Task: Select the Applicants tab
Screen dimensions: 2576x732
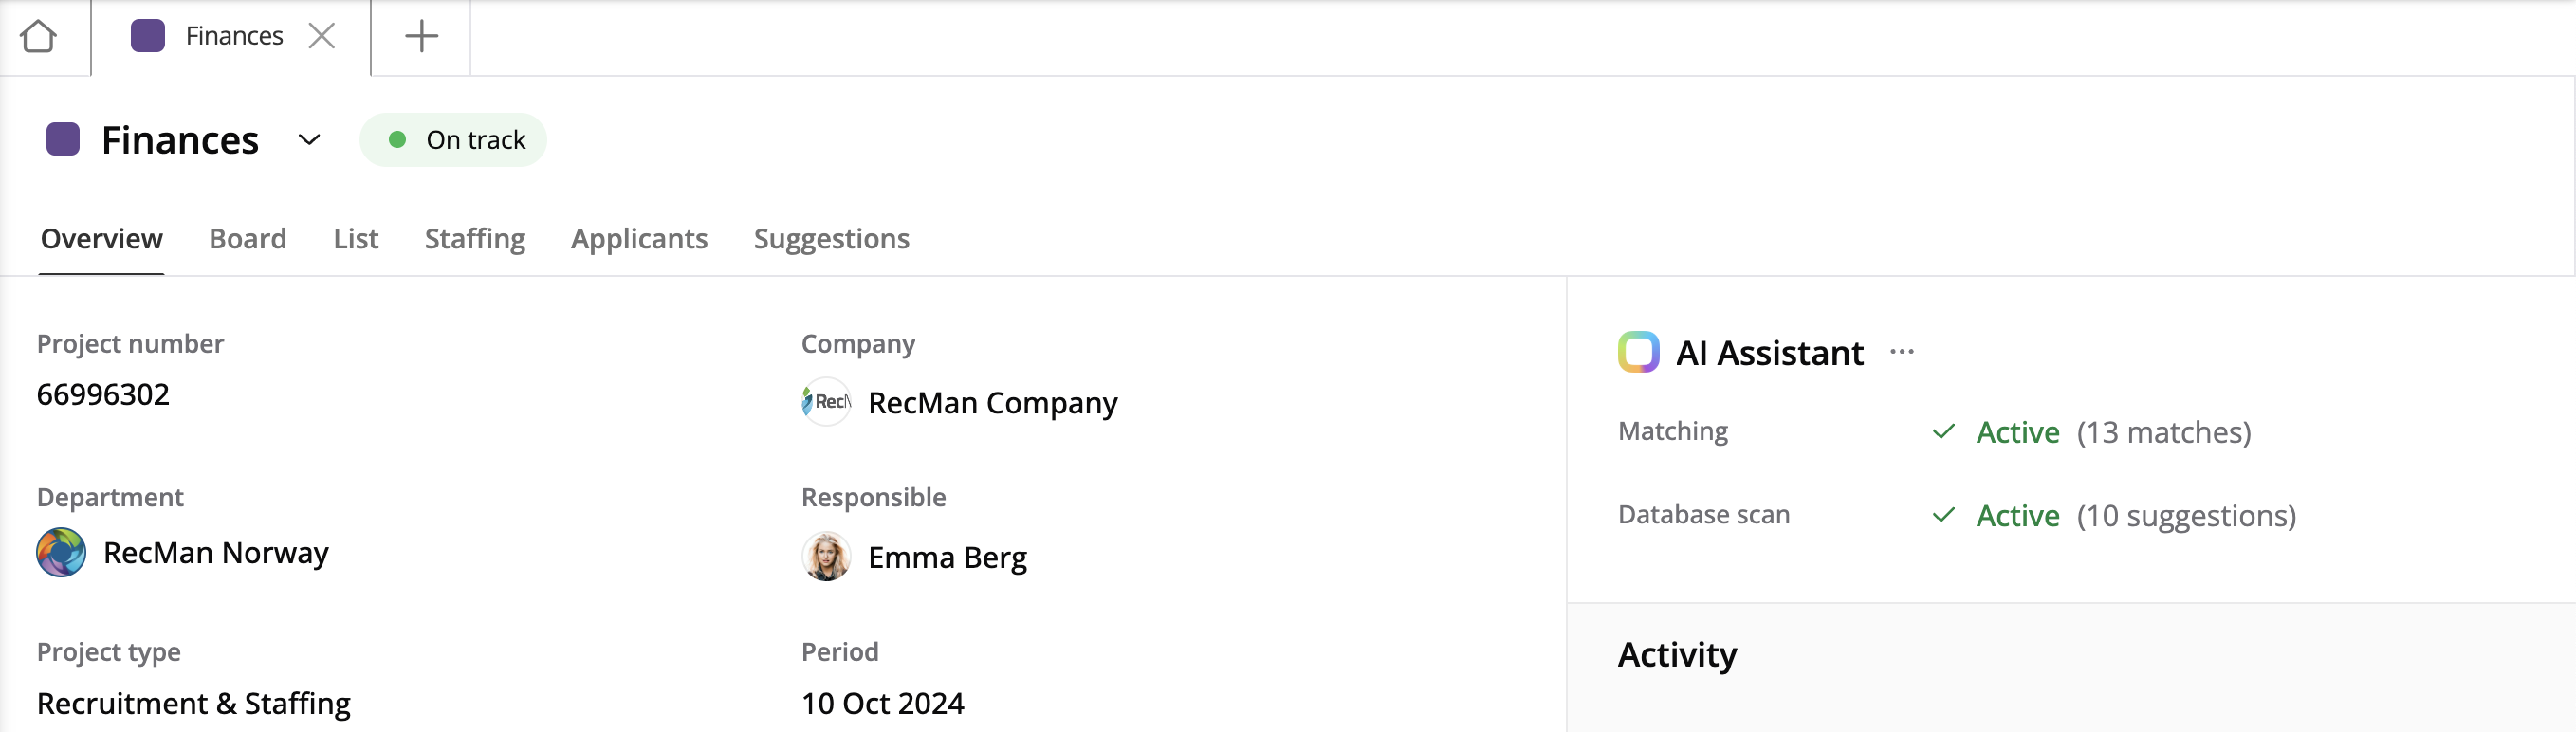Action: (x=639, y=239)
